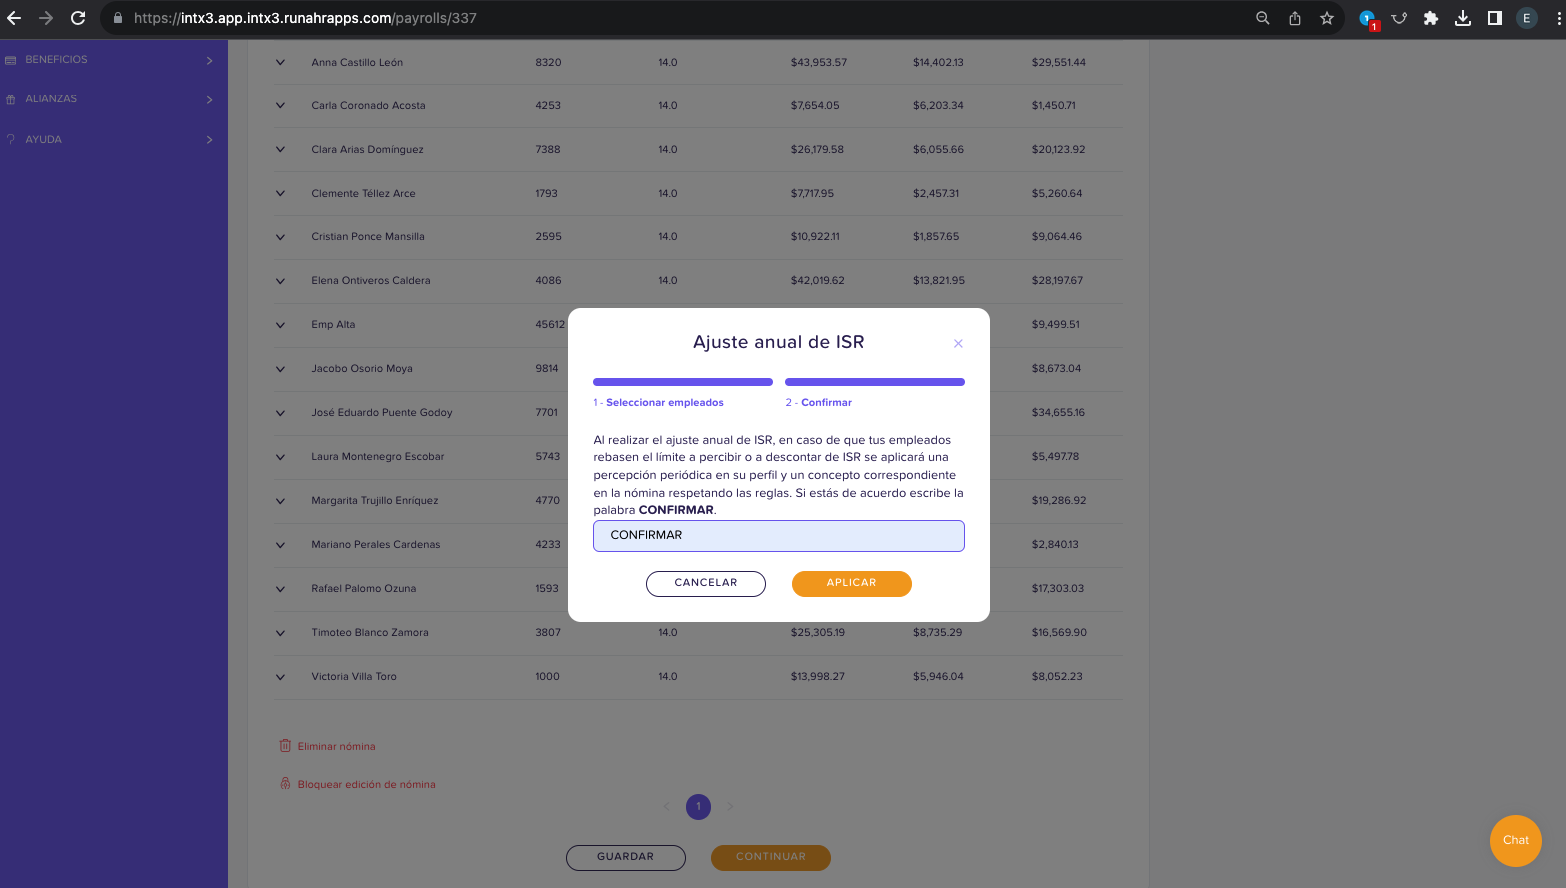The width and height of the screenshot is (1566, 888).
Task: Open browser extensions puzzle icon
Action: 1431,18
